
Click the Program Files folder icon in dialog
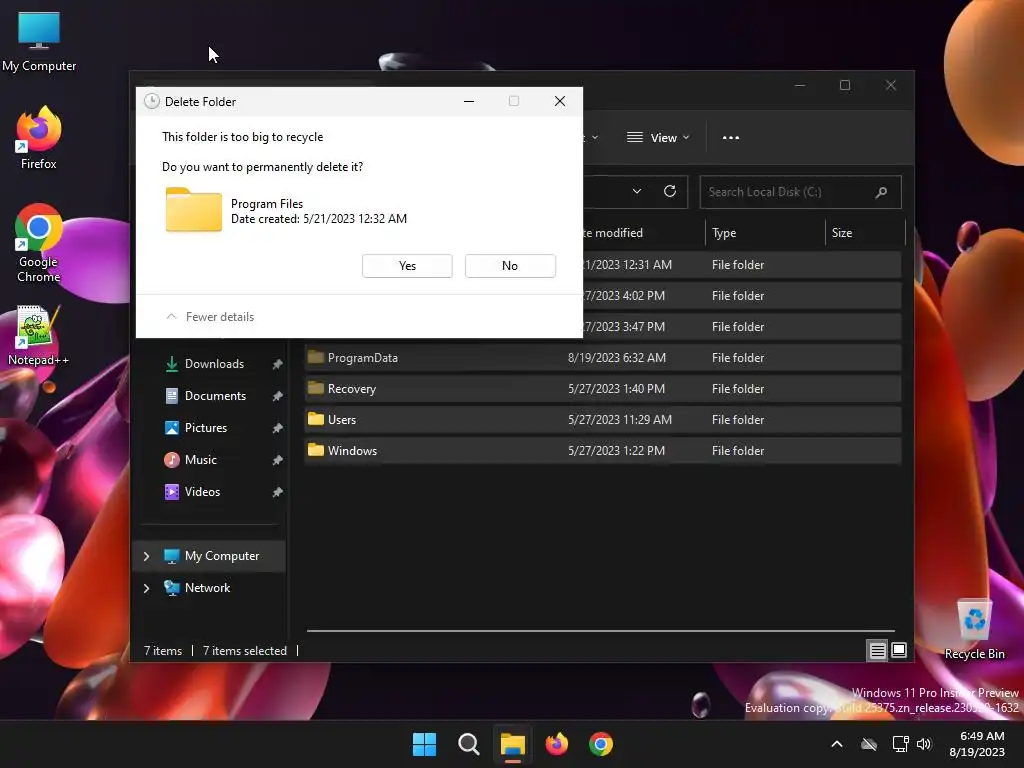point(193,210)
